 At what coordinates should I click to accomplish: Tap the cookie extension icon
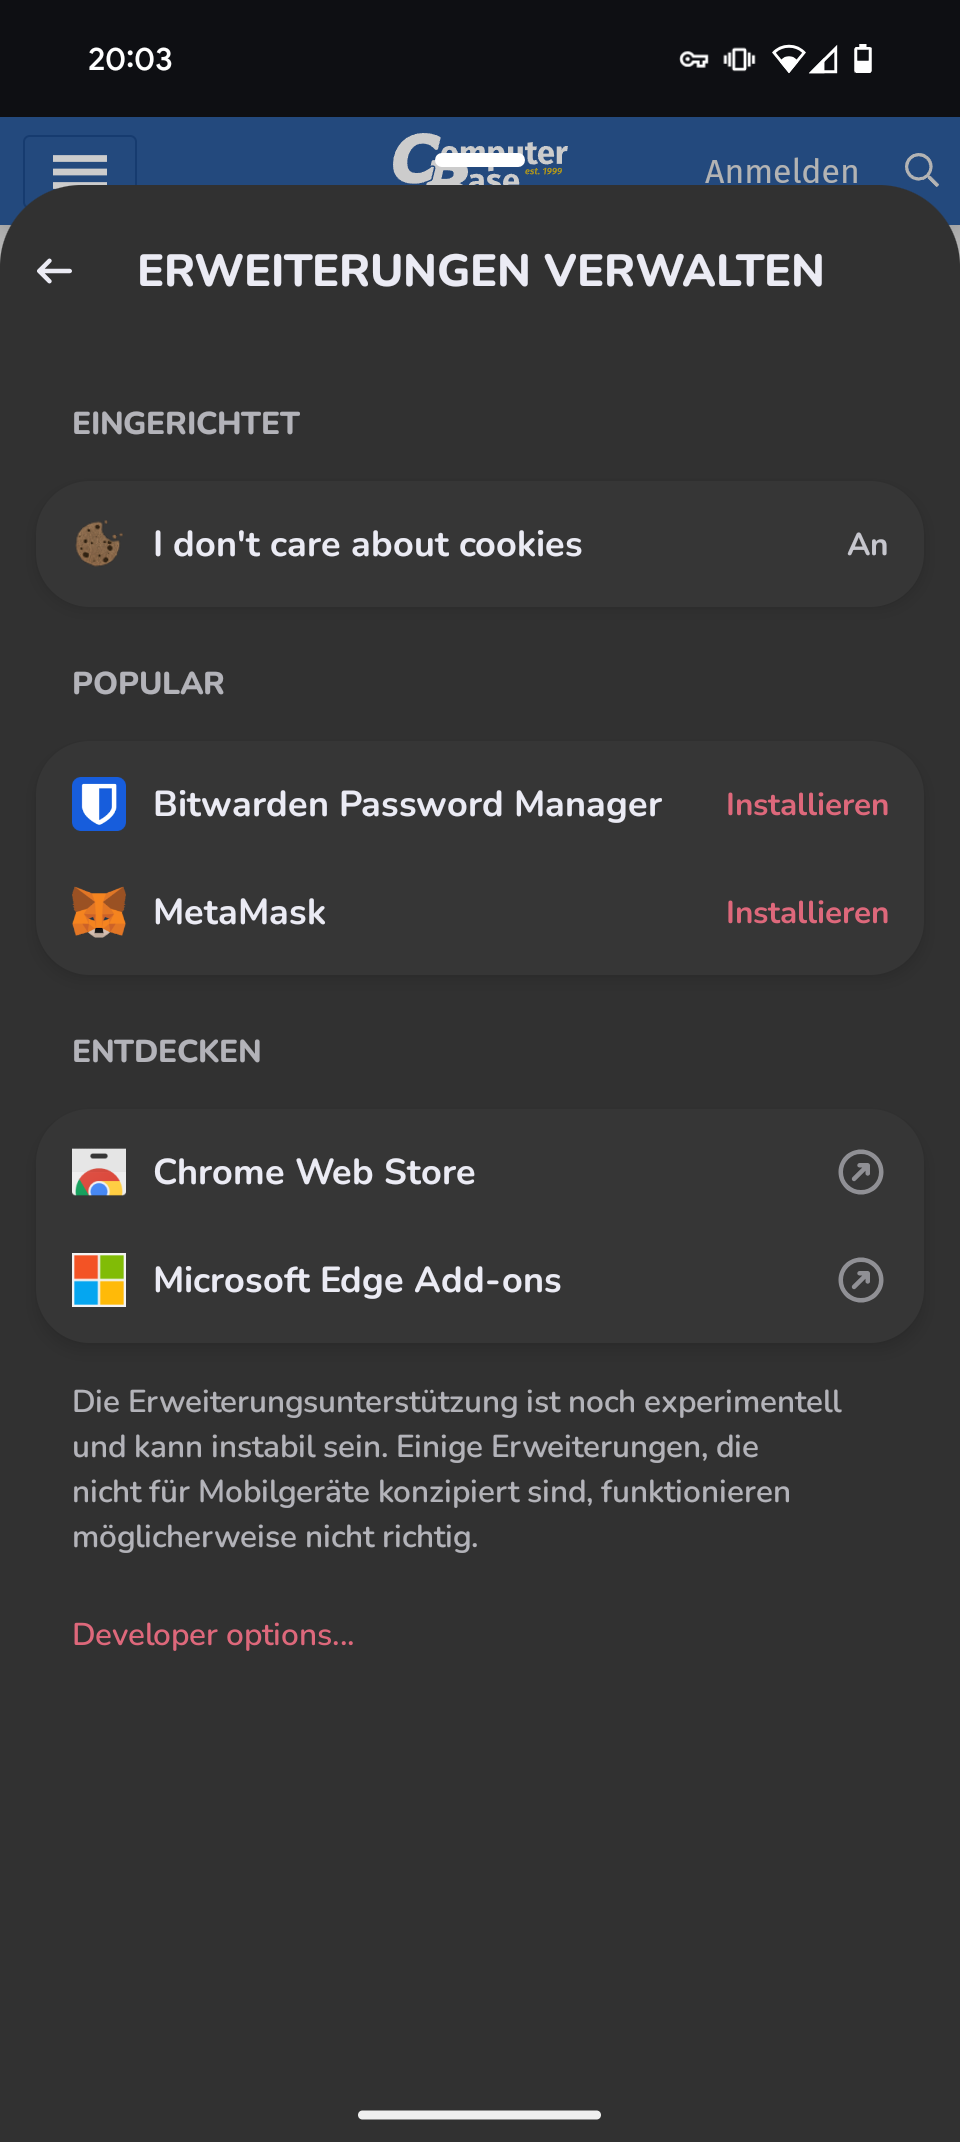98,544
